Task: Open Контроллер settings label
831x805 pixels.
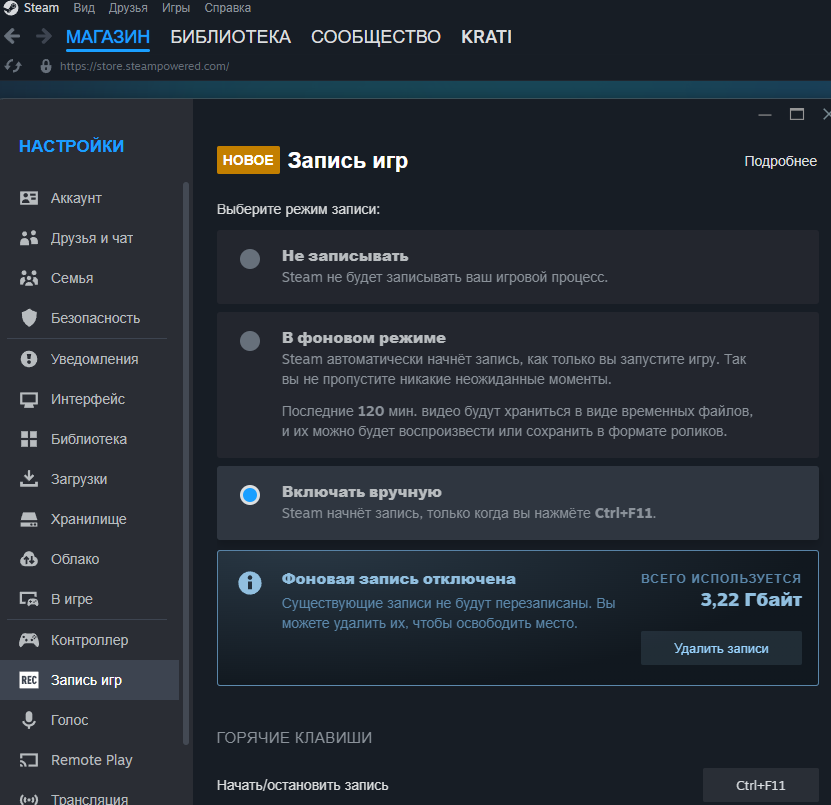Action: pyautogui.click(x=90, y=640)
